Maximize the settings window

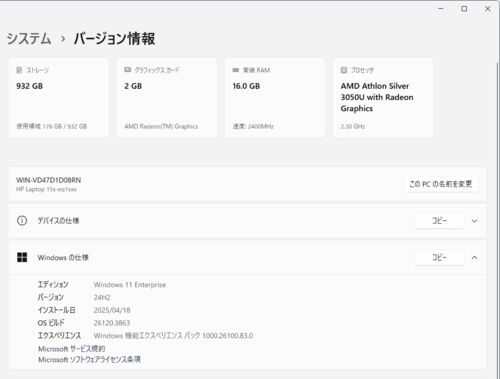(464, 9)
